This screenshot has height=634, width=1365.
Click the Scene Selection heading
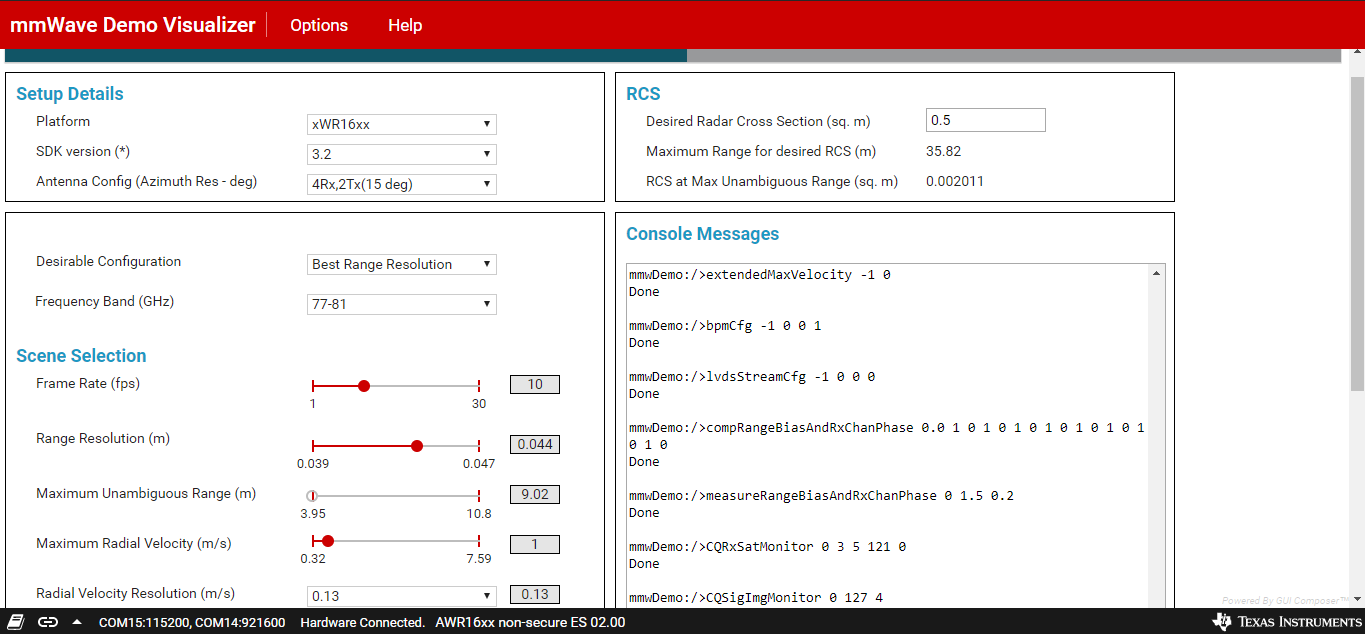[x=81, y=356]
